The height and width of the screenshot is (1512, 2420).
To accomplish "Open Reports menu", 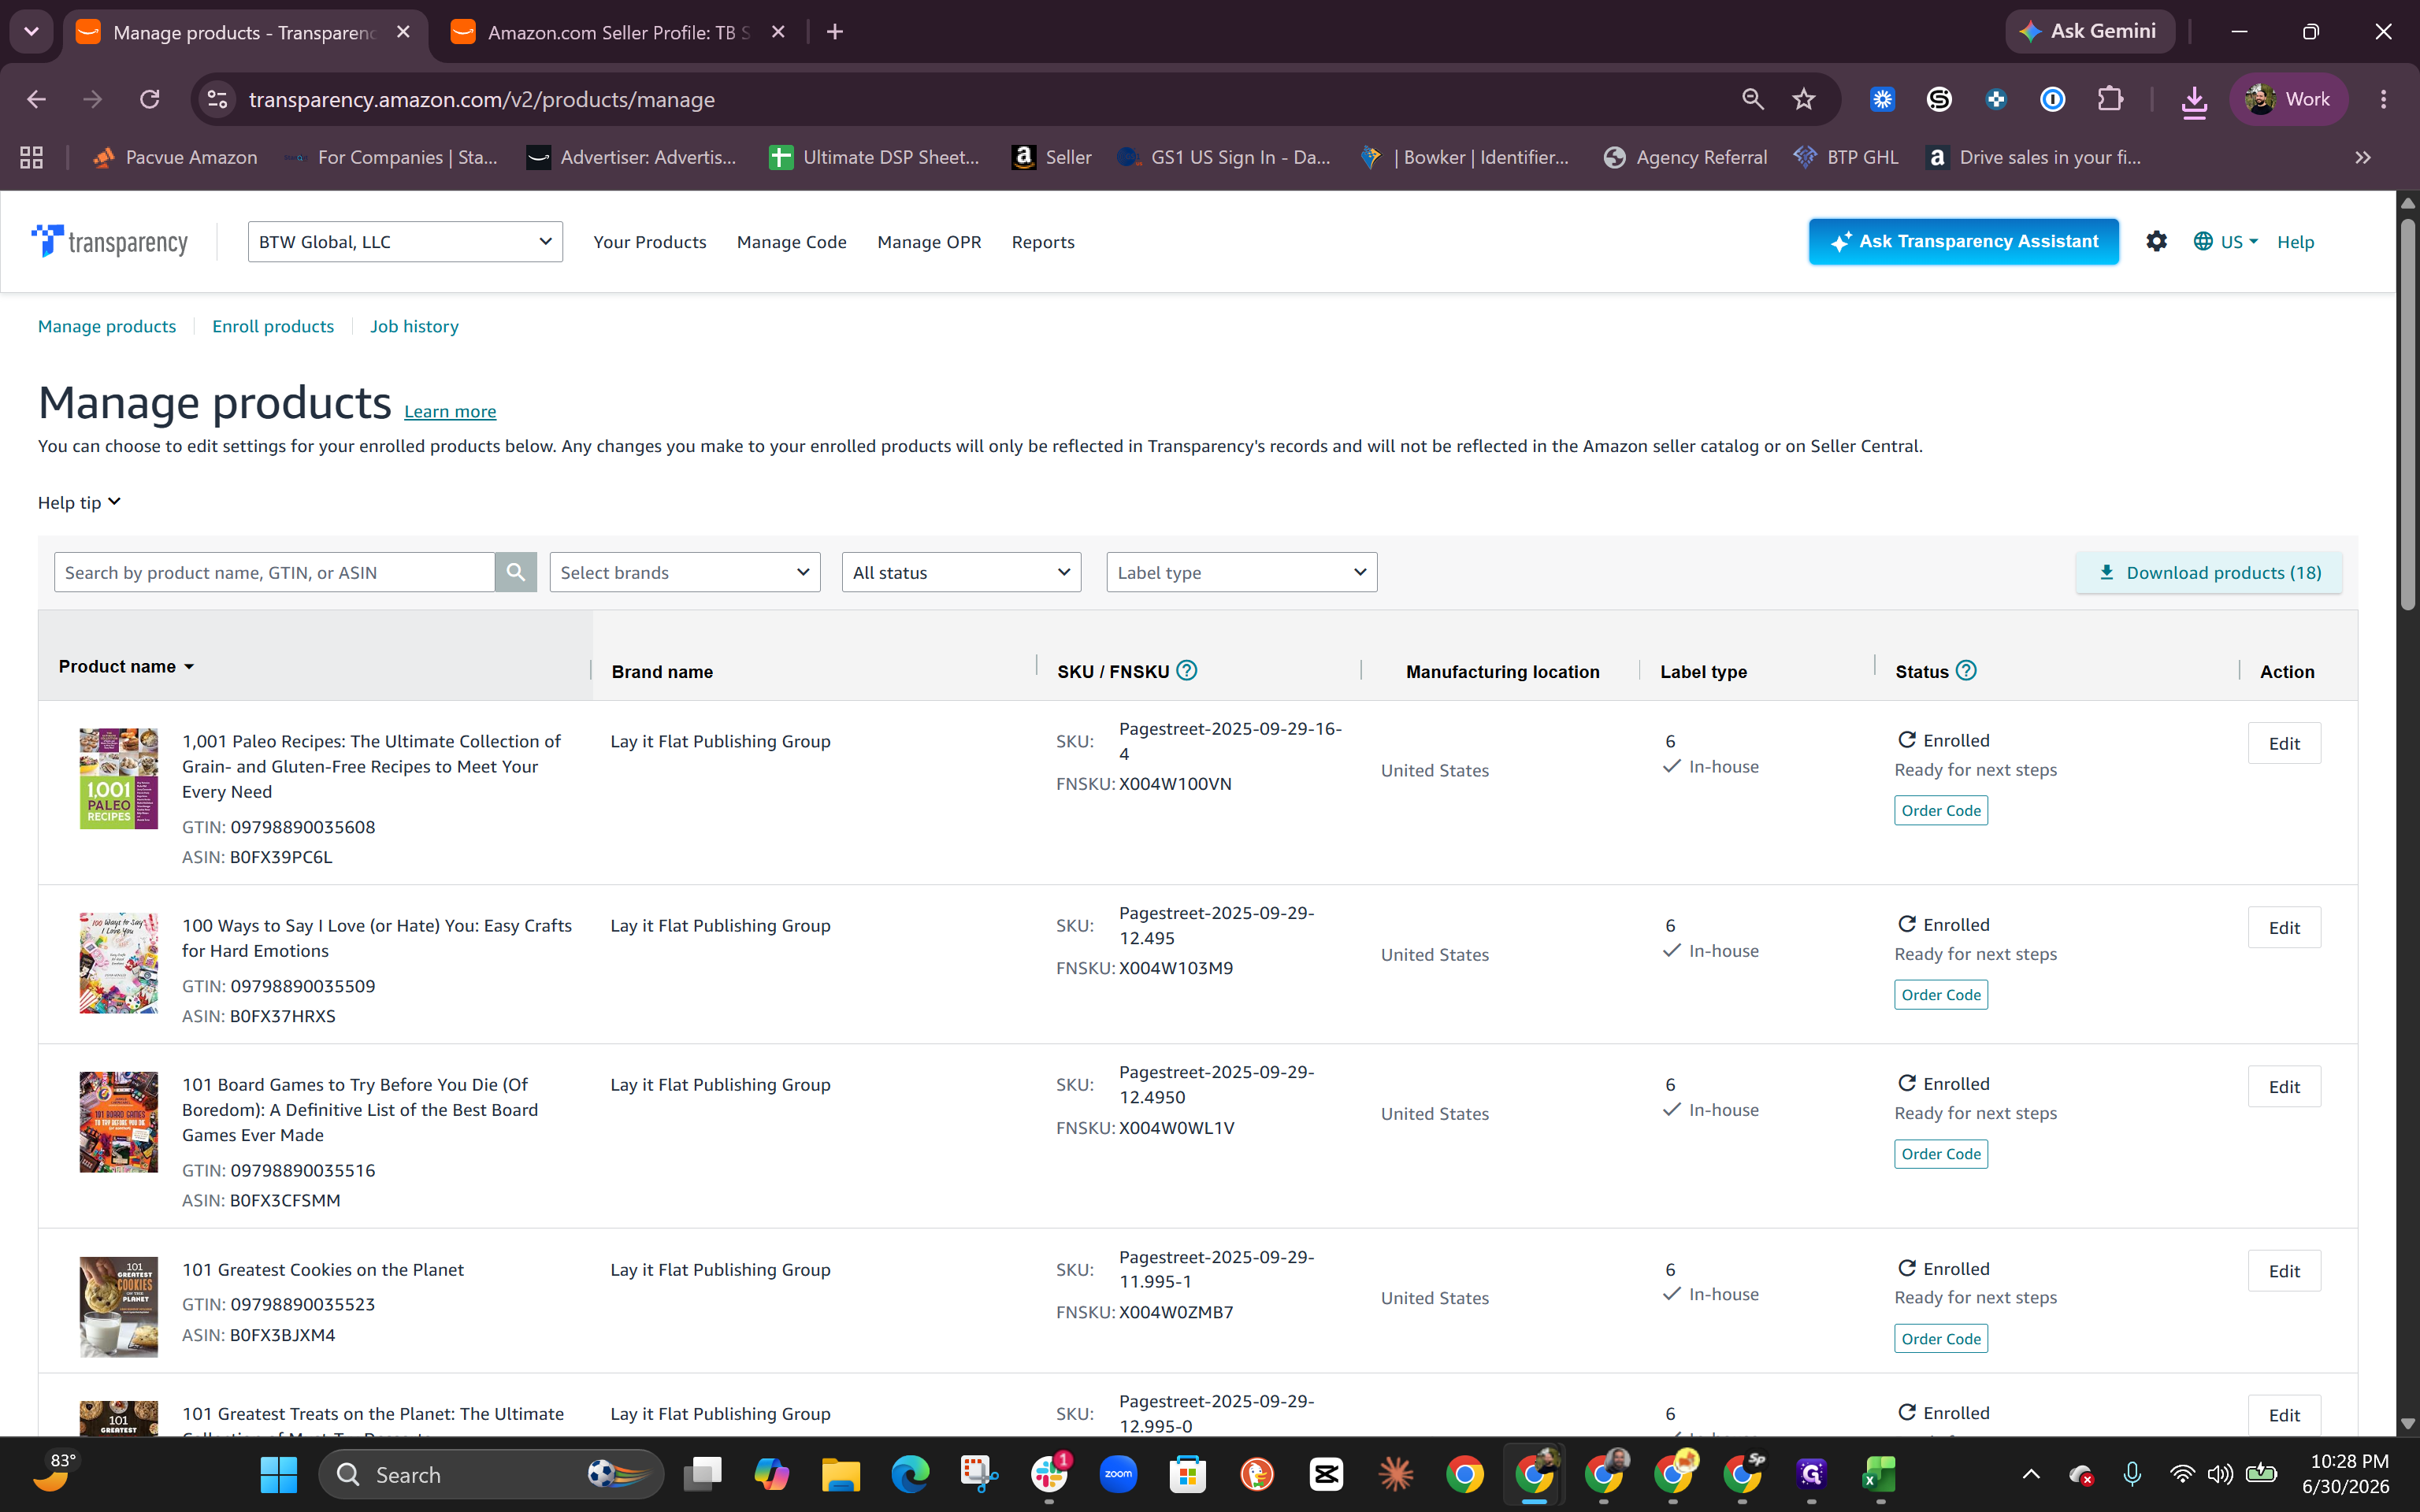I will tap(1043, 242).
